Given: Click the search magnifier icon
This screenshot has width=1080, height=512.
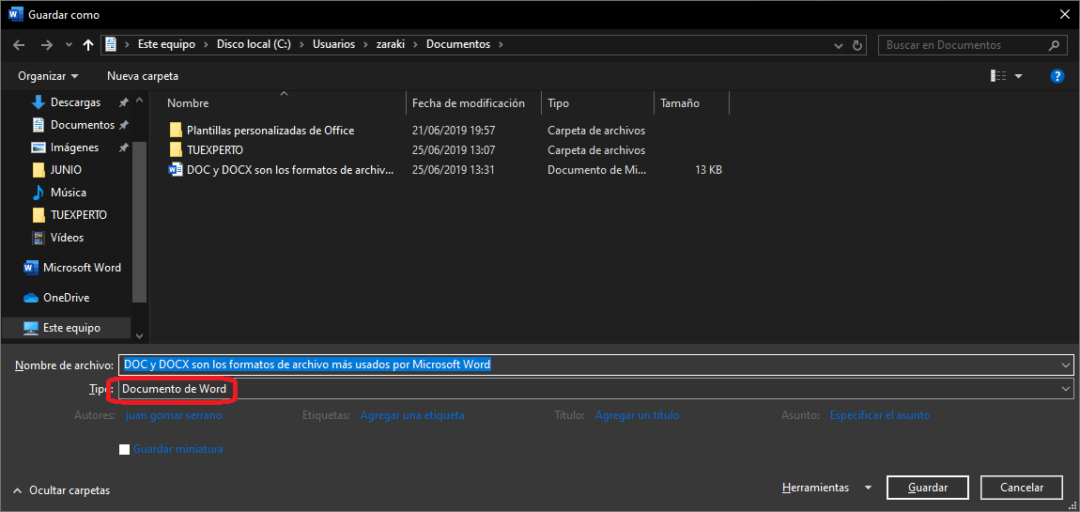Looking at the screenshot, I should (1053, 45).
